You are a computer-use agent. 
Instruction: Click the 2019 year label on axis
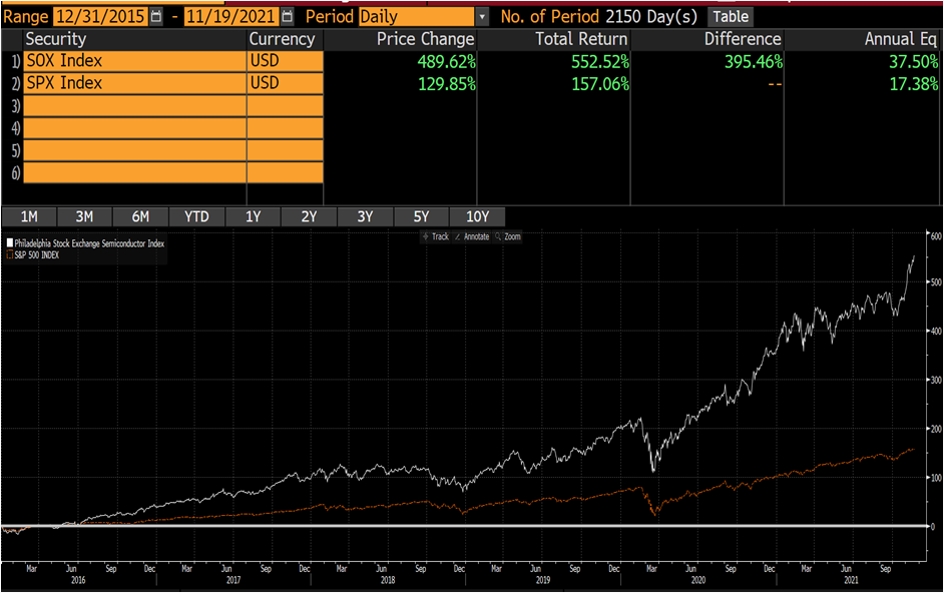pyautogui.click(x=542, y=580)
